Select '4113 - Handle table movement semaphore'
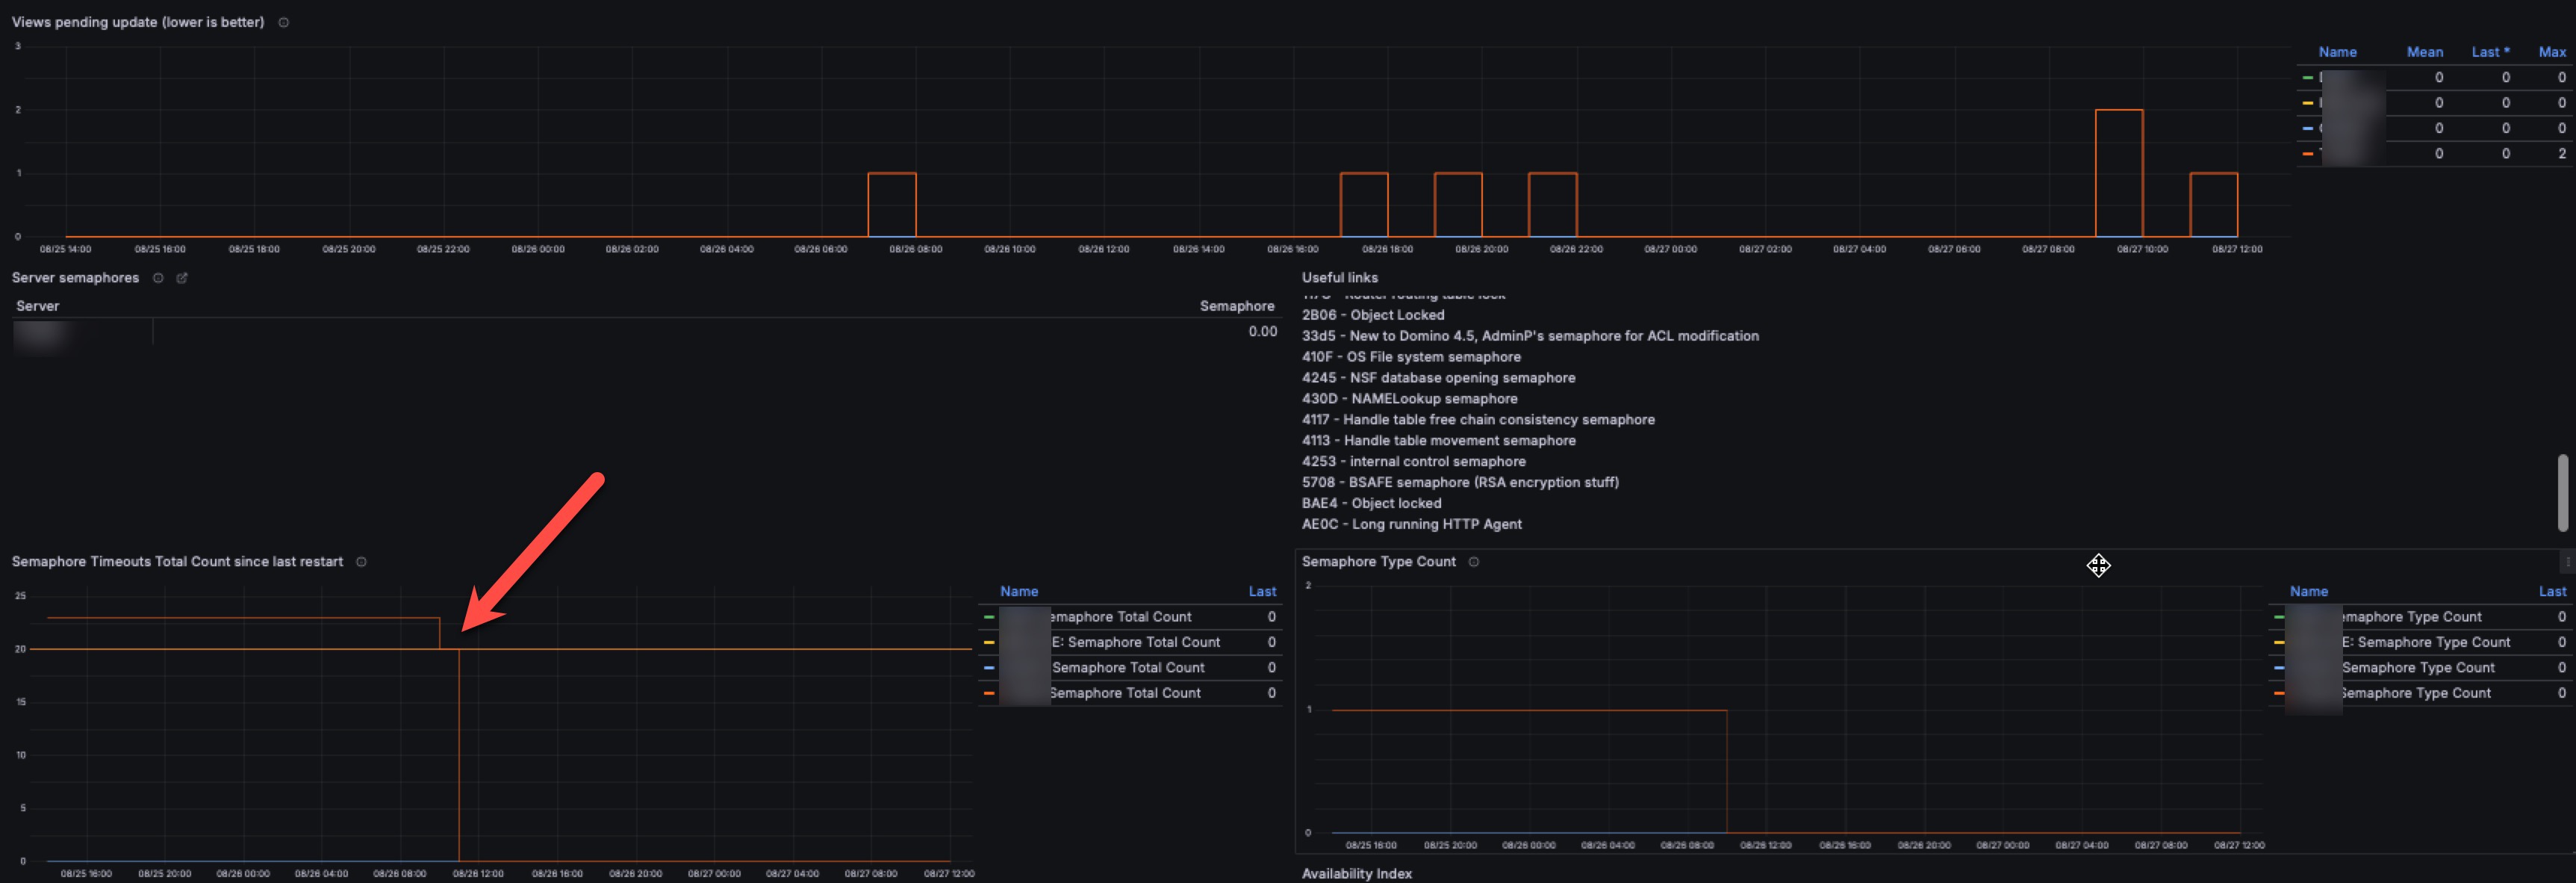This screenshot has height=883, width=2576. 1438,441
